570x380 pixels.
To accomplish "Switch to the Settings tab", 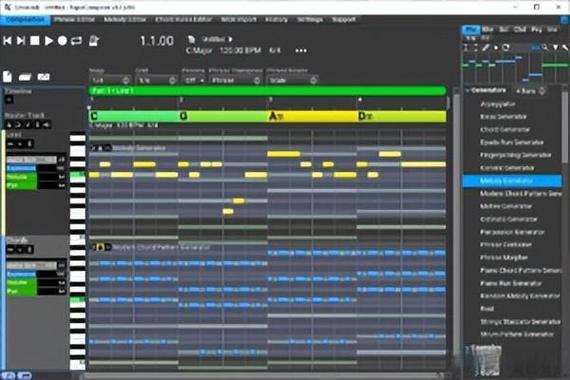I will coord(310,20).
